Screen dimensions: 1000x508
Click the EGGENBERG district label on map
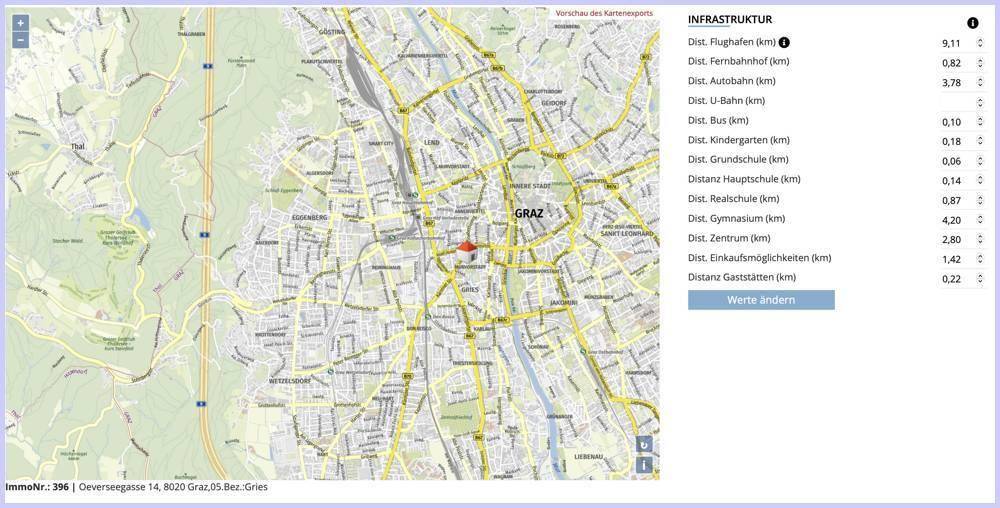[x=309, y=217]
